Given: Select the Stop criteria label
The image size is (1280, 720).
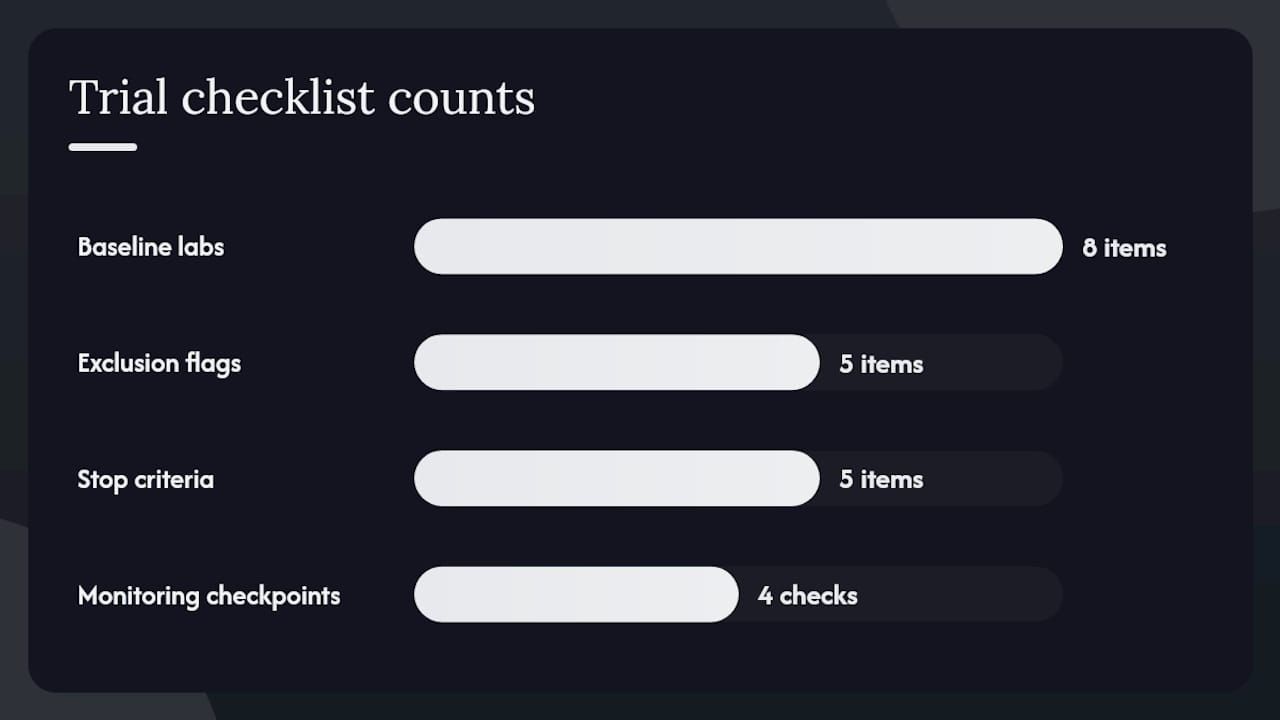Looking at the screenshot, I should (x=146, y=479).
